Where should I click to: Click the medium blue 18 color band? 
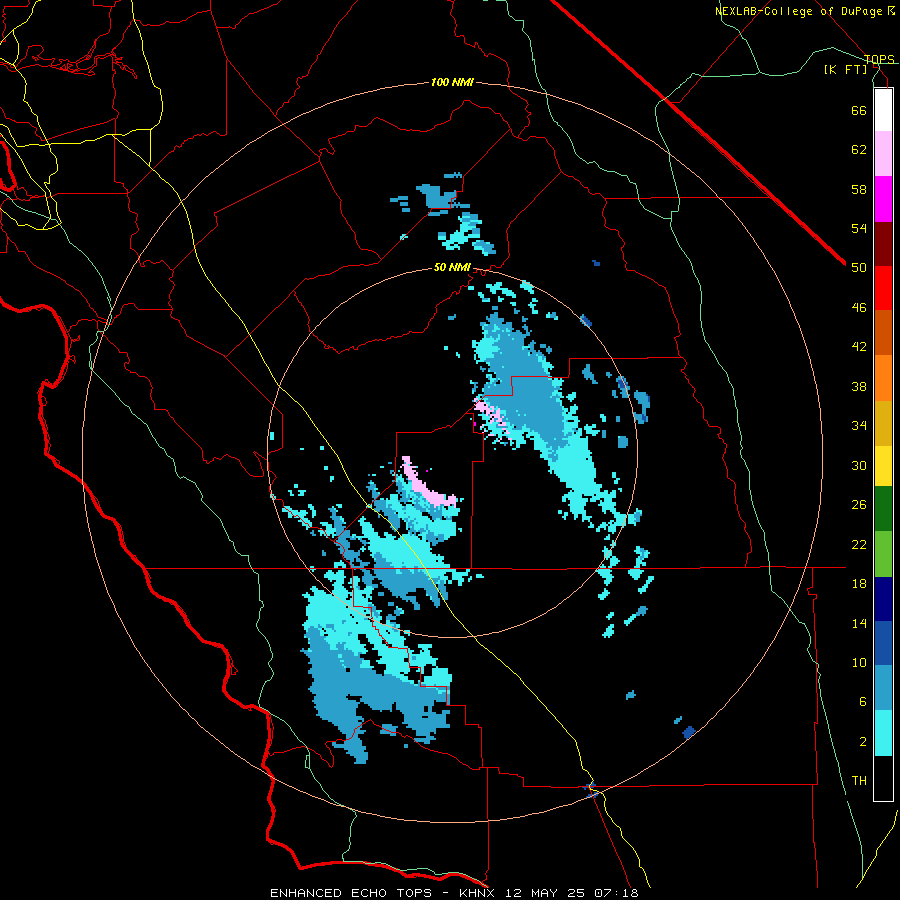click(883, 643)
